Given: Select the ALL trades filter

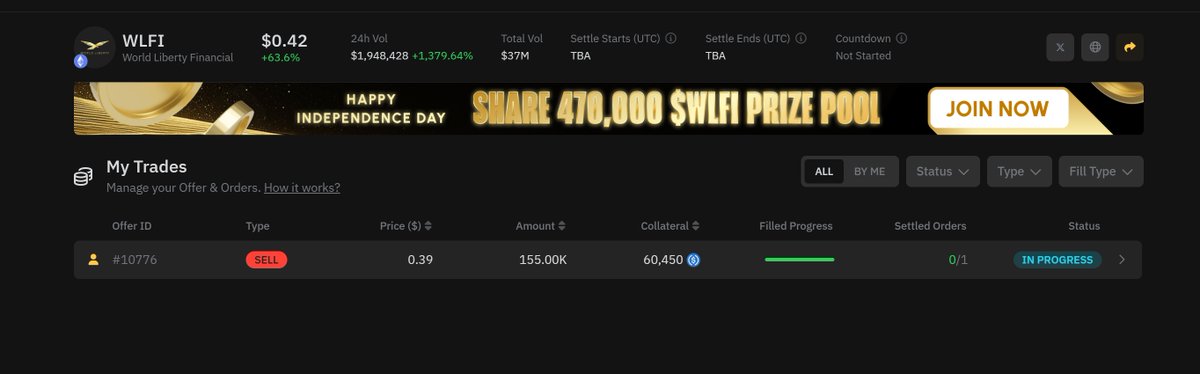Looking at the screenshot, I should [824, 171].
